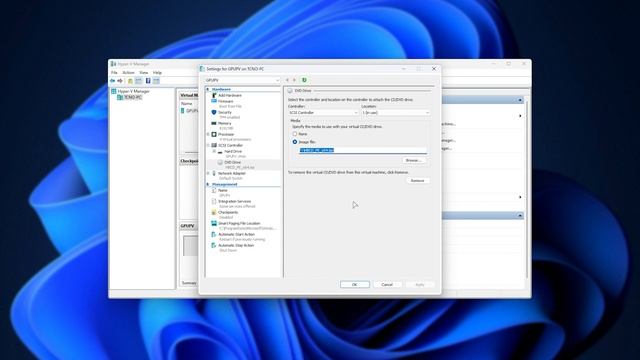Close the Settings dialog window
The width and height of the screenshot is (640, 360).
pyautogui.click(x=434, y=69)
